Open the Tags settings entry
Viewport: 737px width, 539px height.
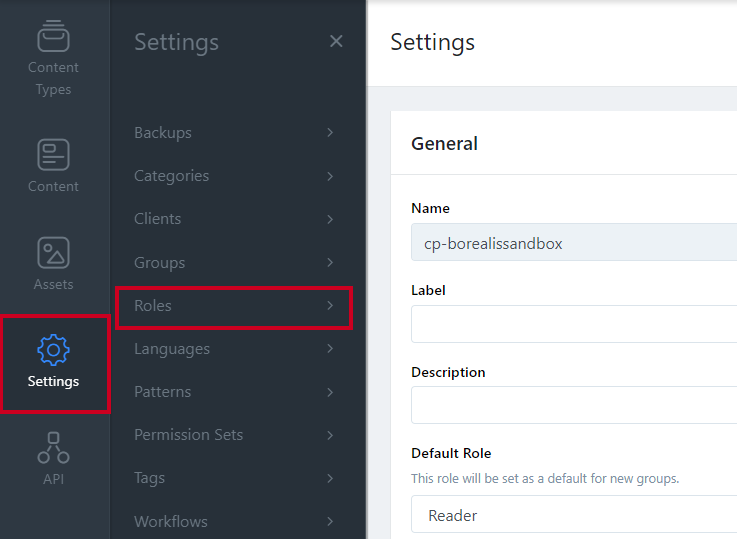(234, 478)
